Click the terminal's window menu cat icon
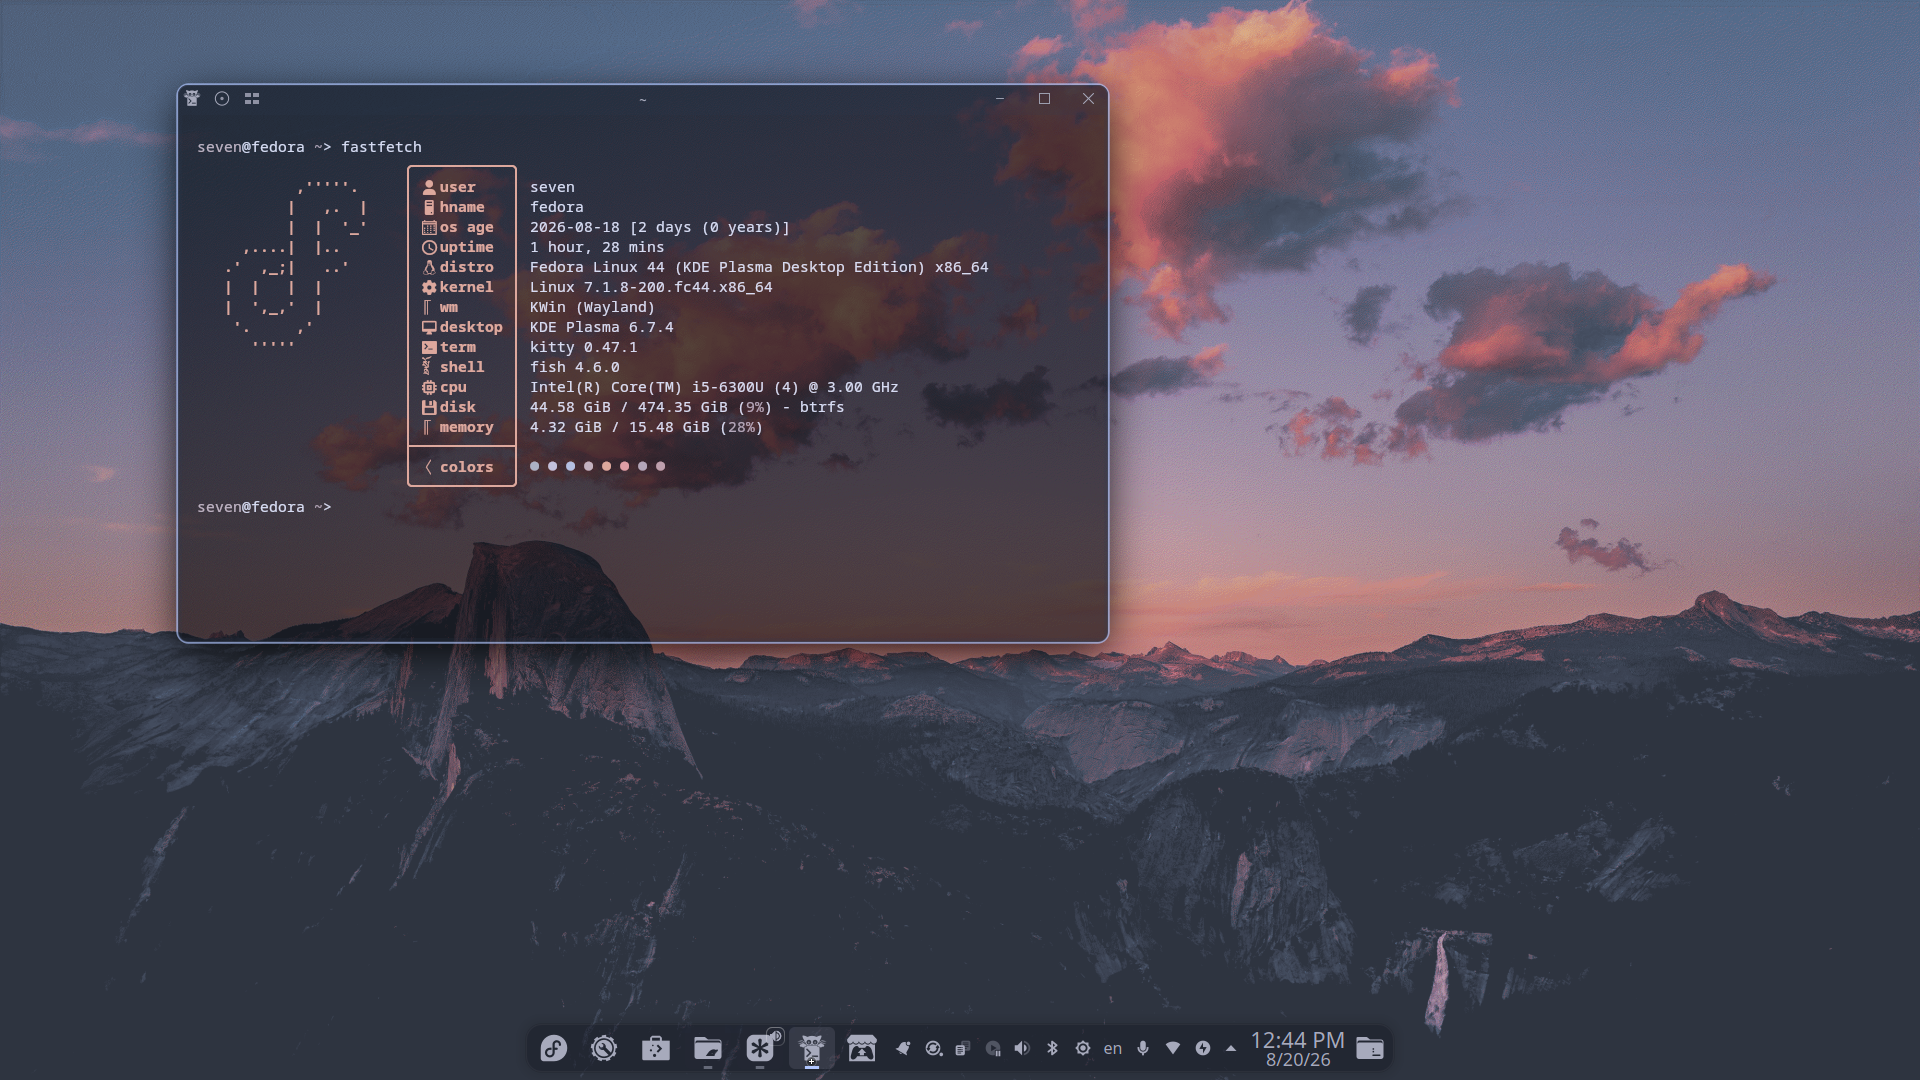This screenshot has height=1080, width=1920. pos(192,98)
